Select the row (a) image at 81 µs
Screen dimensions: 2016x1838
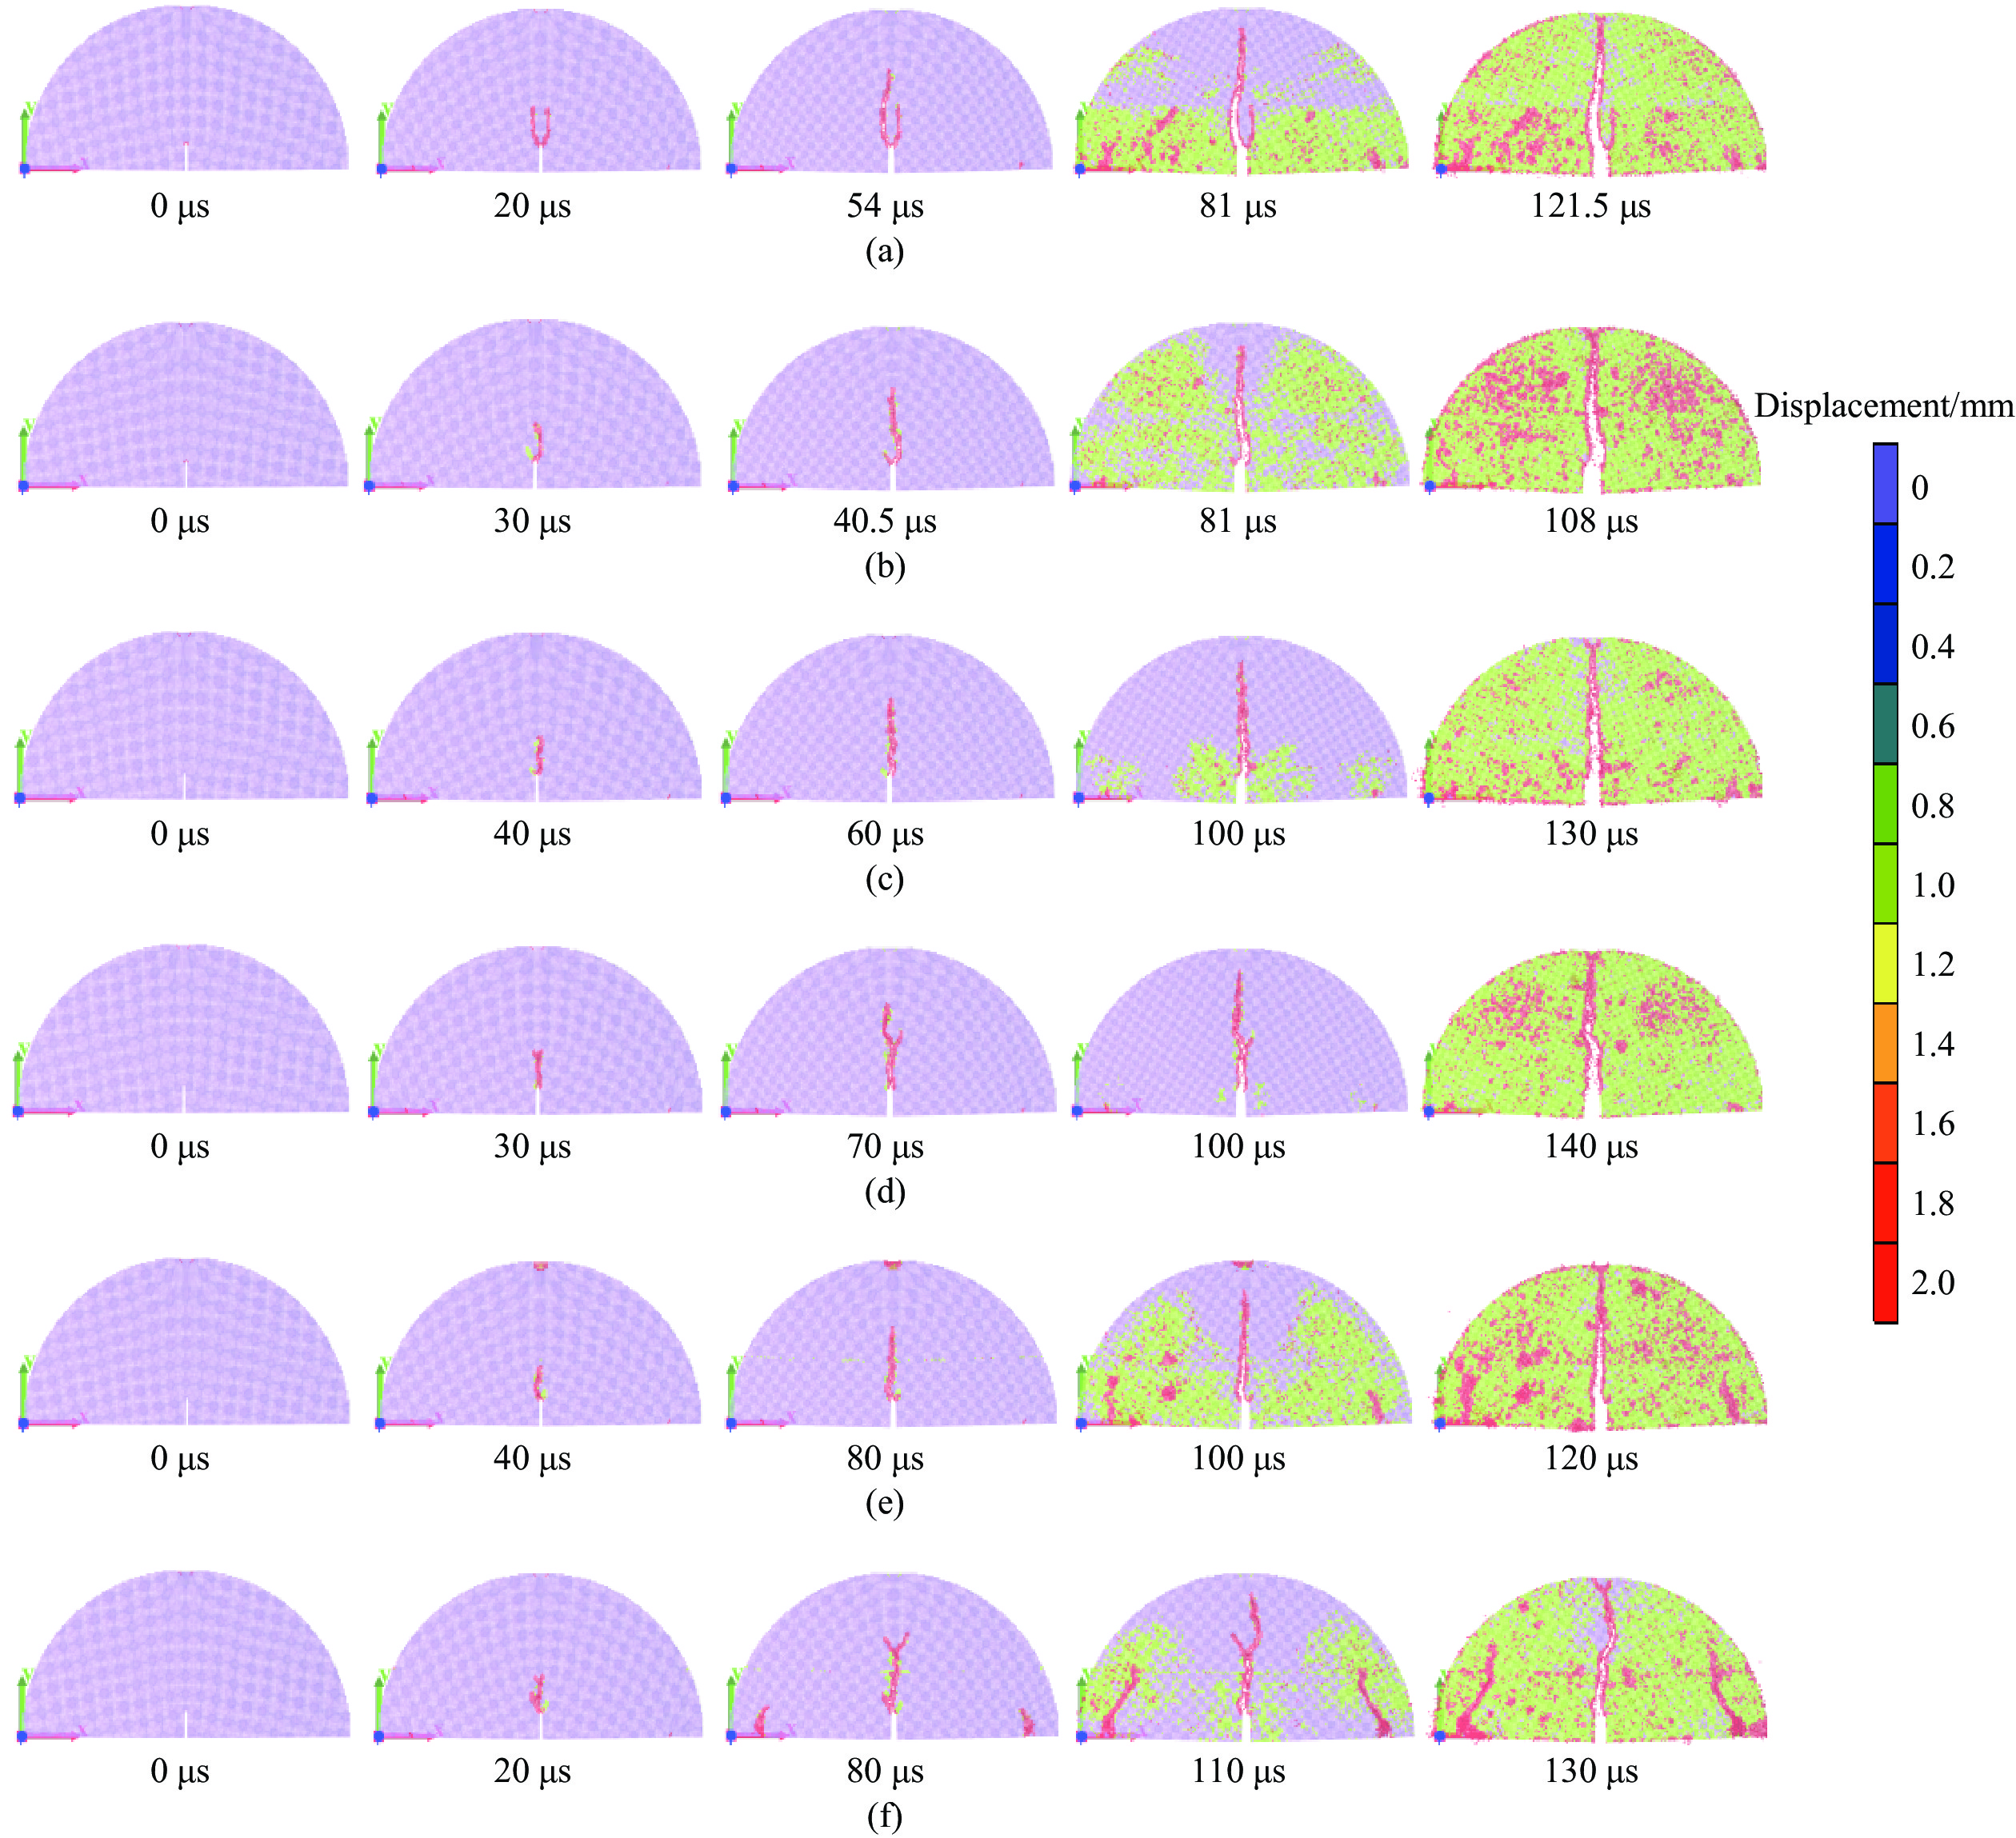pyautogui.click(x=1241, y=91)
